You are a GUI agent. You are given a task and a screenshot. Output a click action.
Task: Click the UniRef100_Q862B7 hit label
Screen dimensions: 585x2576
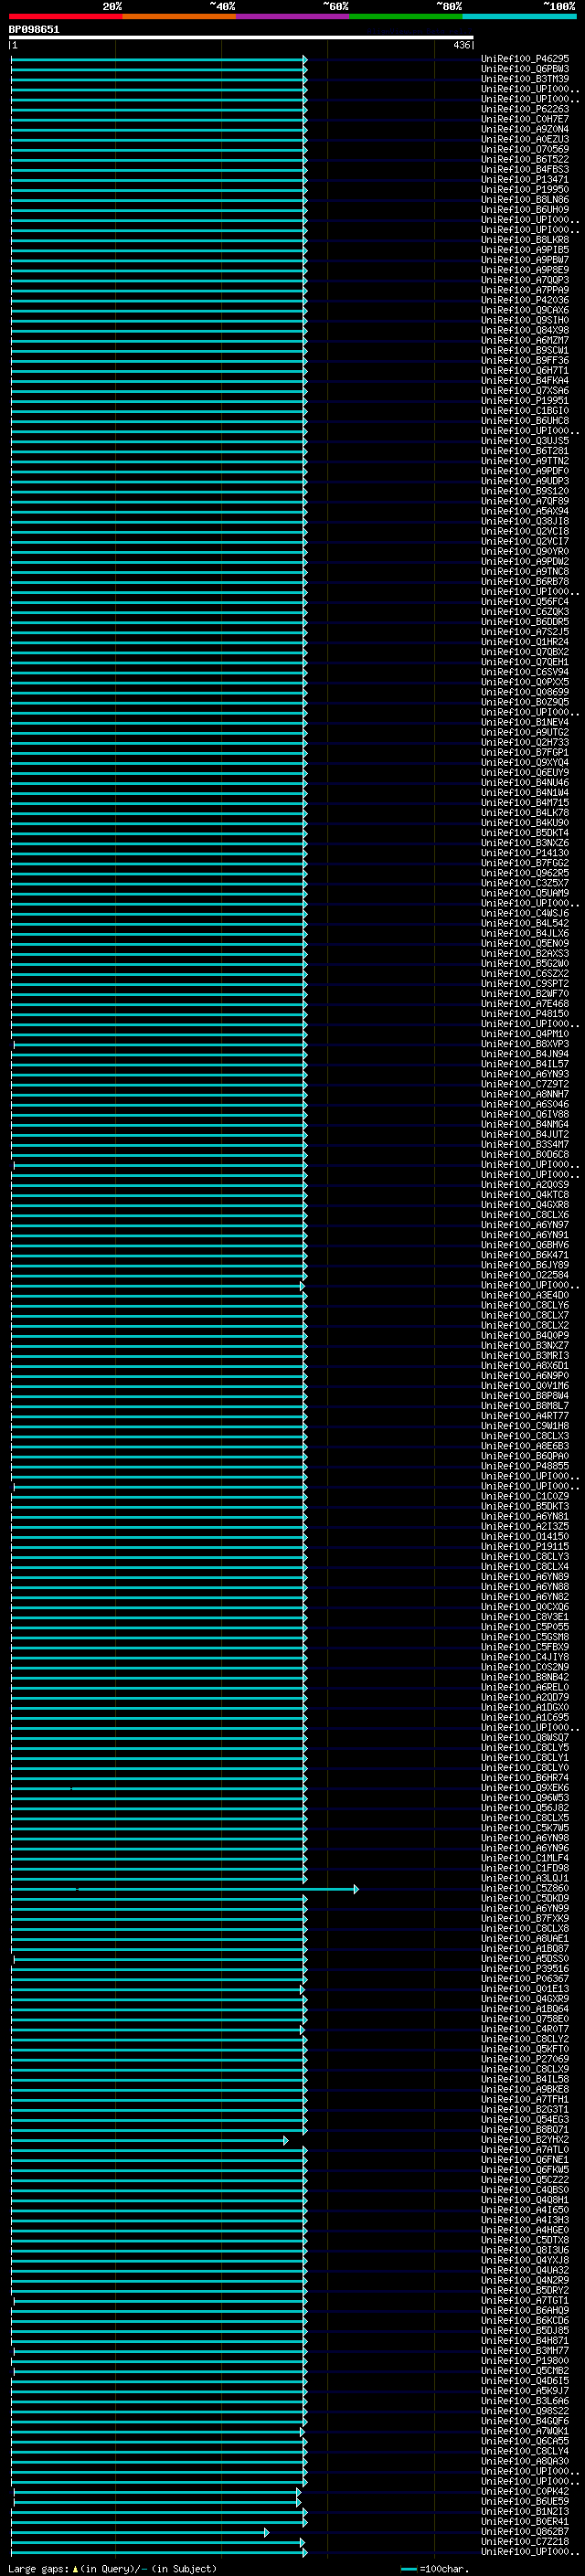click(525, 2531)
